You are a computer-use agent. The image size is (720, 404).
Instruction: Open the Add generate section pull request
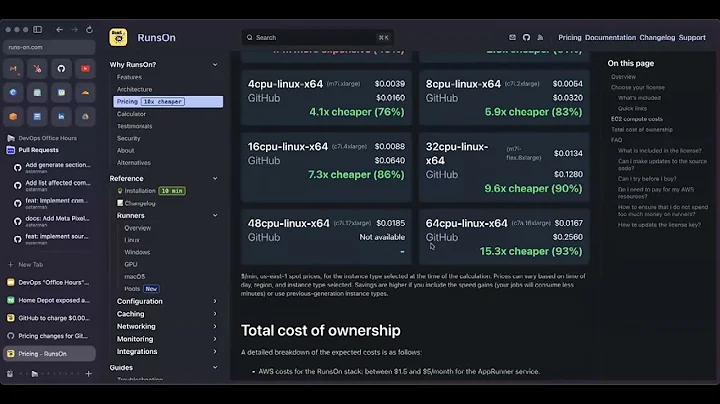52,168
